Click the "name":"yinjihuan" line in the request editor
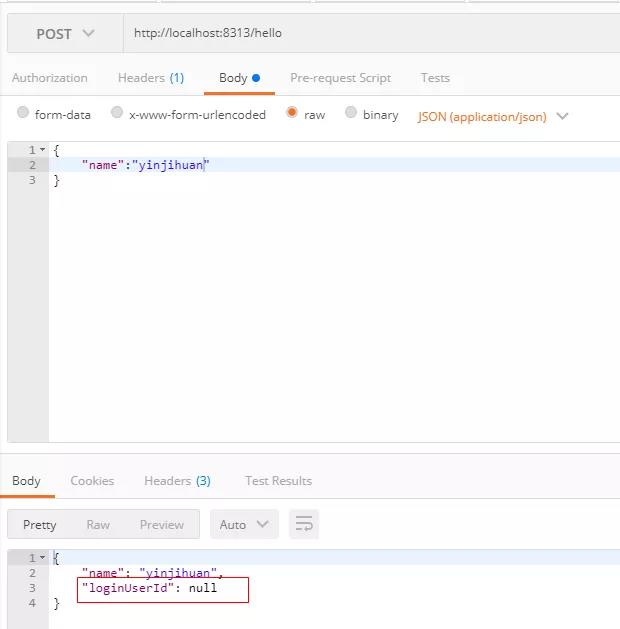 pyautogui.click(x=146, y=165)
